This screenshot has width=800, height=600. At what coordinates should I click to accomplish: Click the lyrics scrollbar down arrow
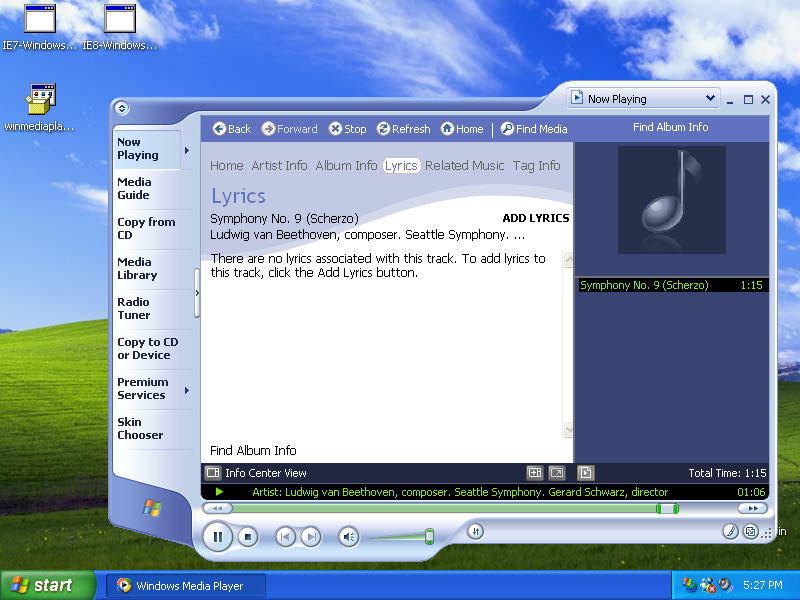coord(568,430)
